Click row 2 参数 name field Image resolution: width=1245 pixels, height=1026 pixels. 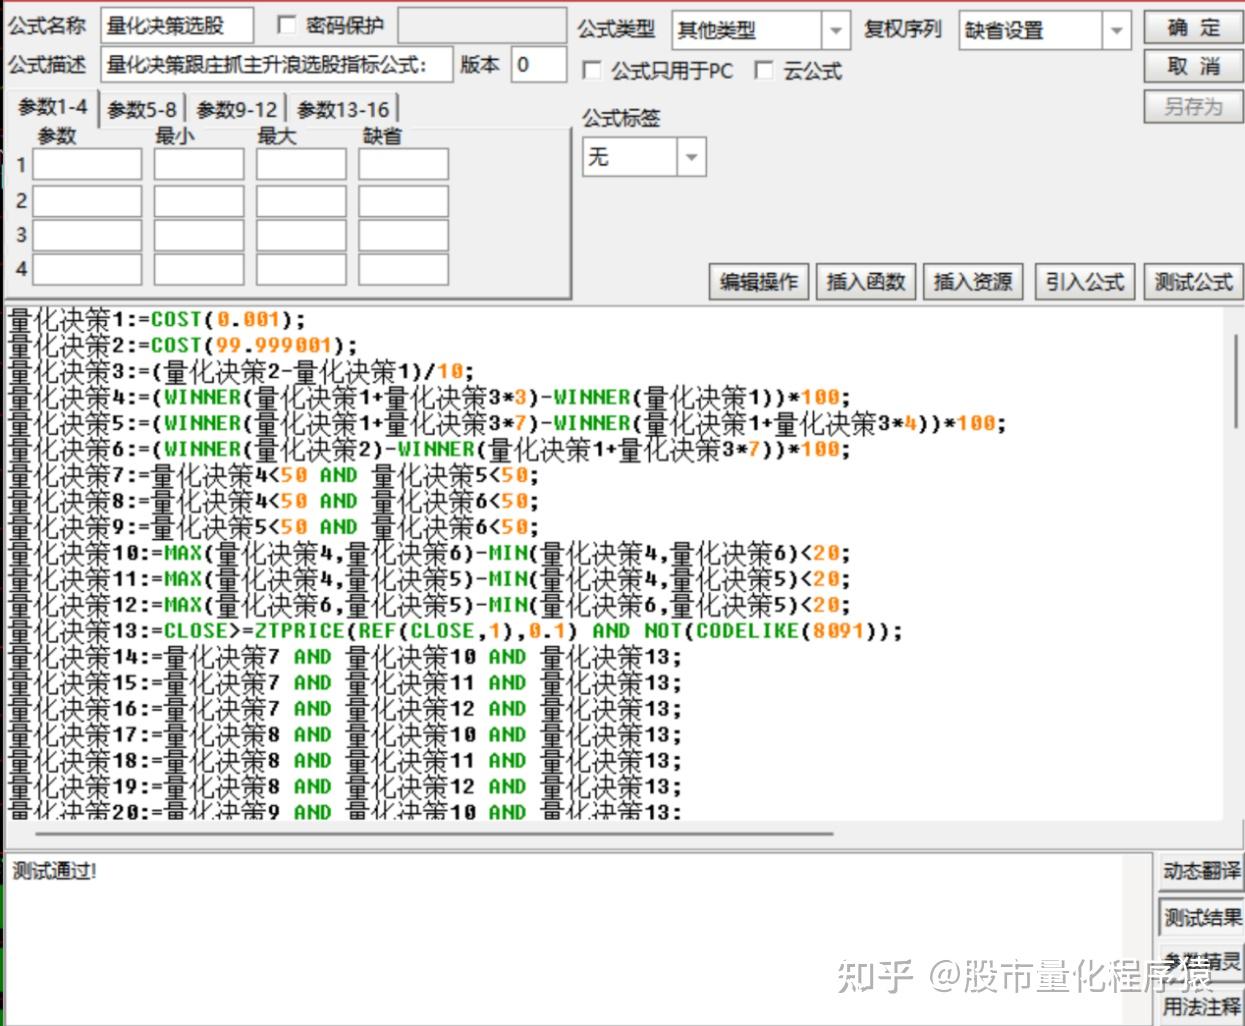tap(87, 201)
